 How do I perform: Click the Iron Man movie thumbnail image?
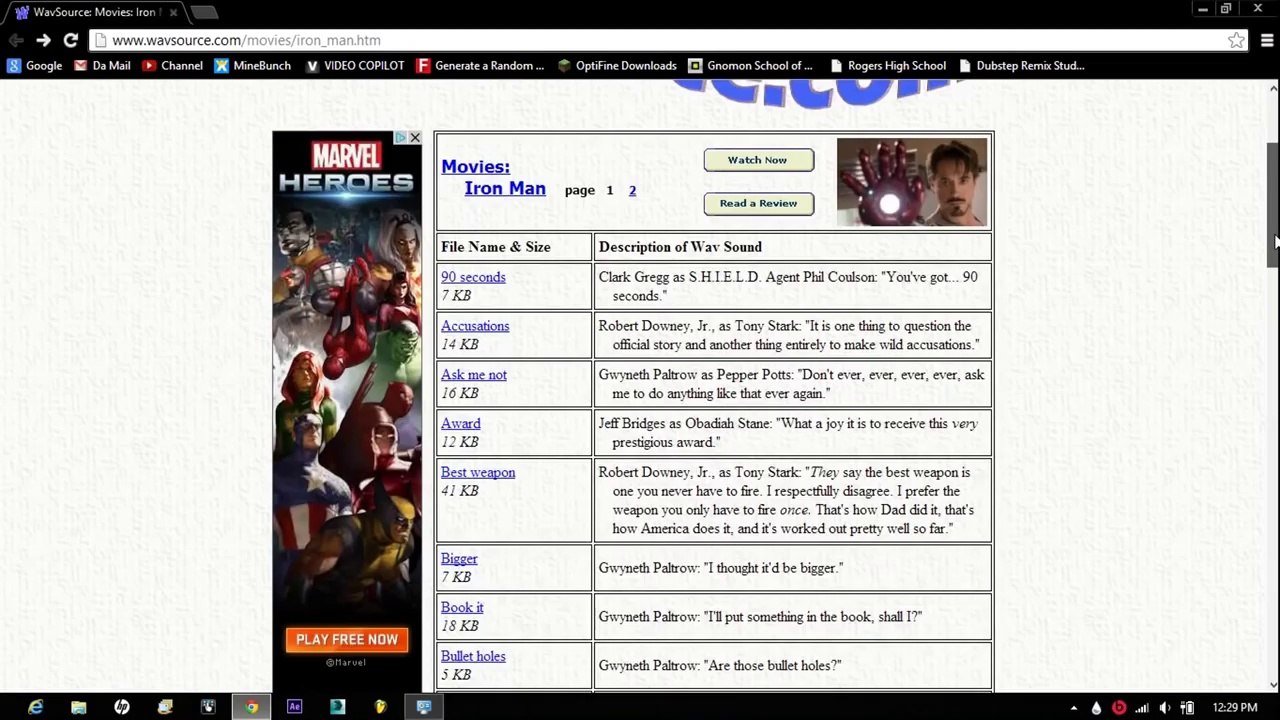coord(912,182)
